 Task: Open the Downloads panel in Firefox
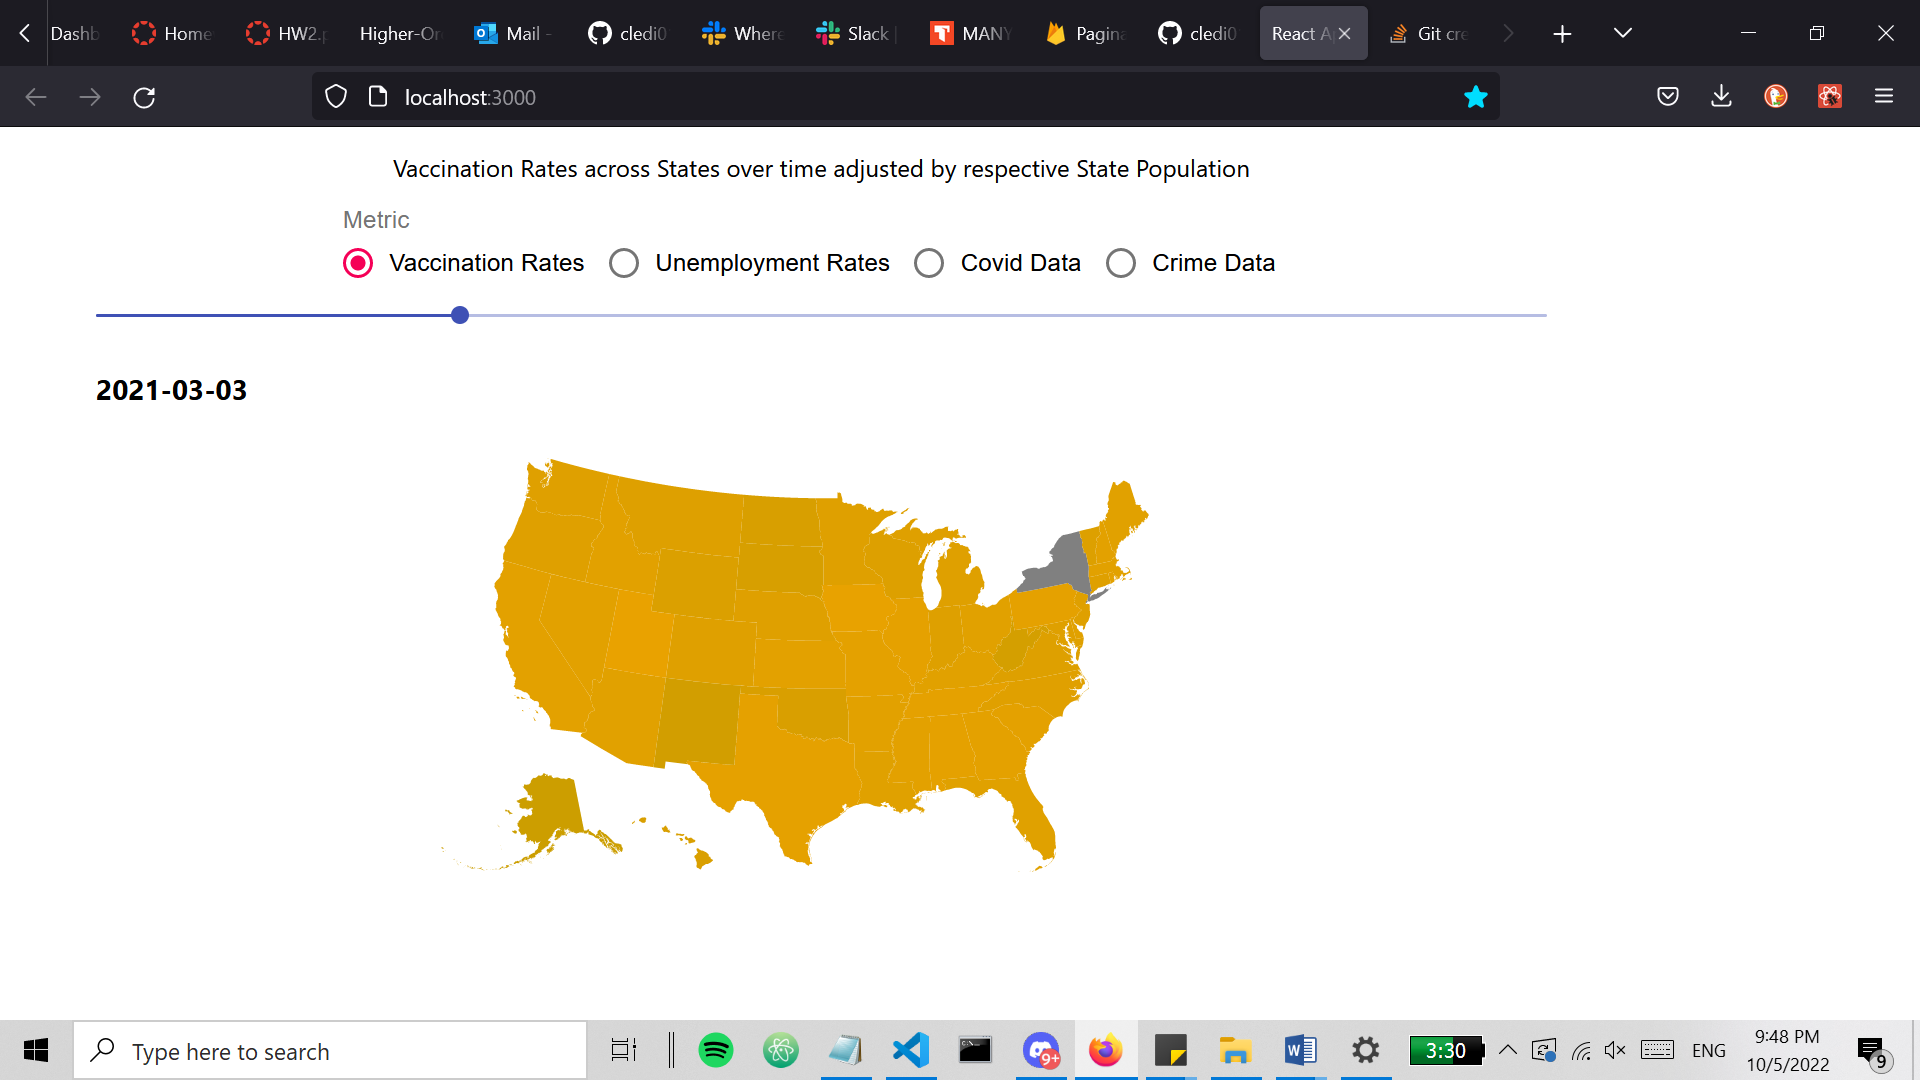(1721, 96)
